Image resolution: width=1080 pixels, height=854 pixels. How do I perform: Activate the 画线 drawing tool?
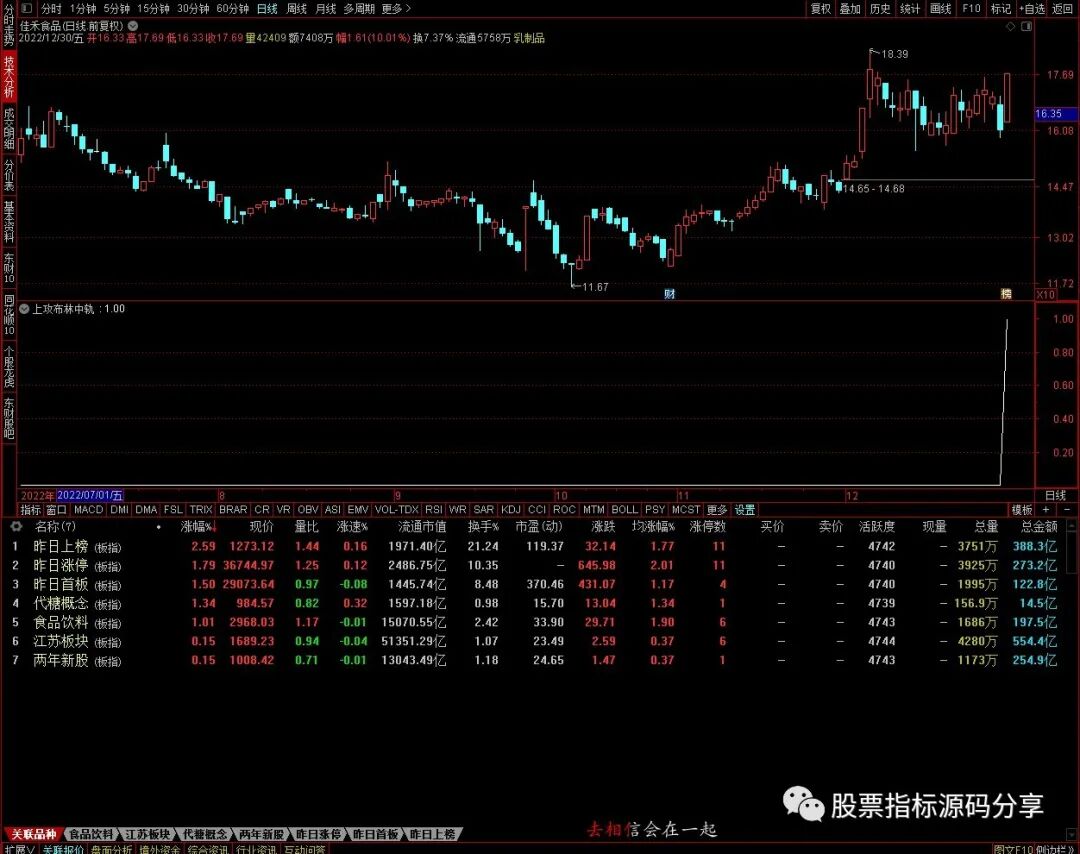(x=940, y=8)
